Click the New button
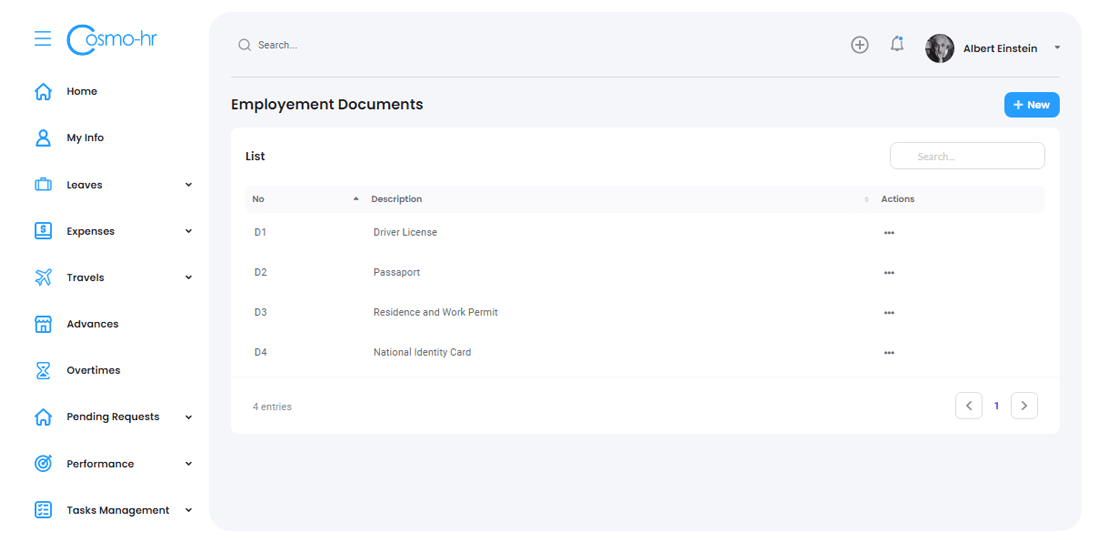The image size is (1114, 540). pos(1031,105)
